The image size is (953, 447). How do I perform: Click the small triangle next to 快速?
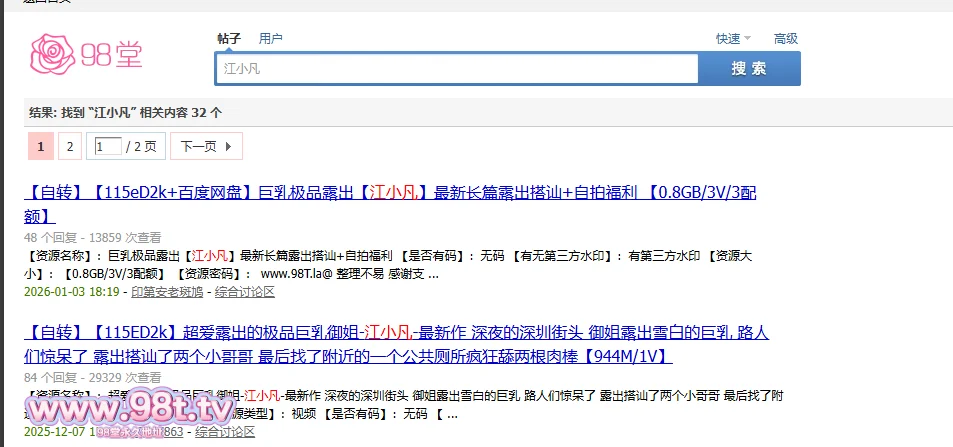747,39
